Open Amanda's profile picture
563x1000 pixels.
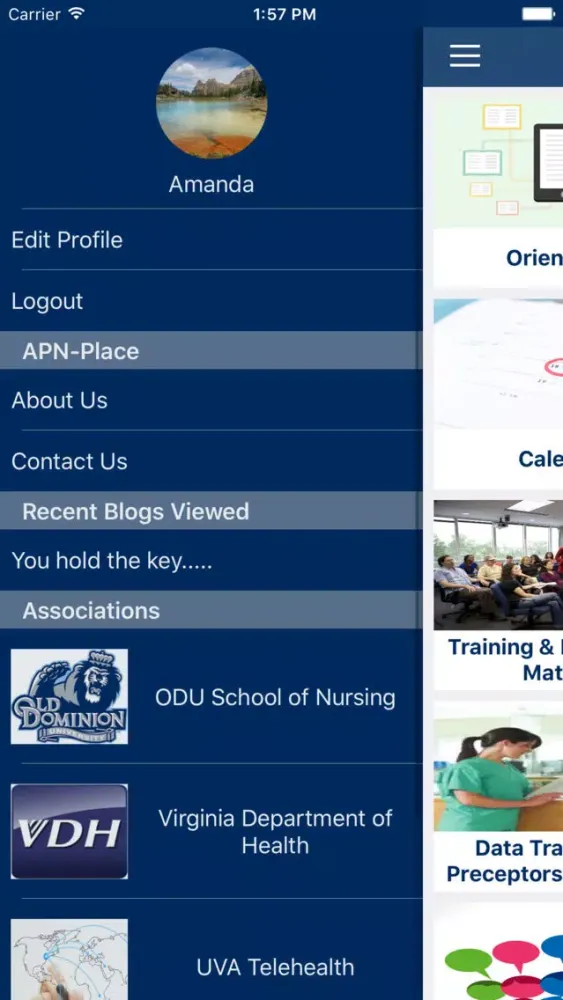tap(211, 103)
